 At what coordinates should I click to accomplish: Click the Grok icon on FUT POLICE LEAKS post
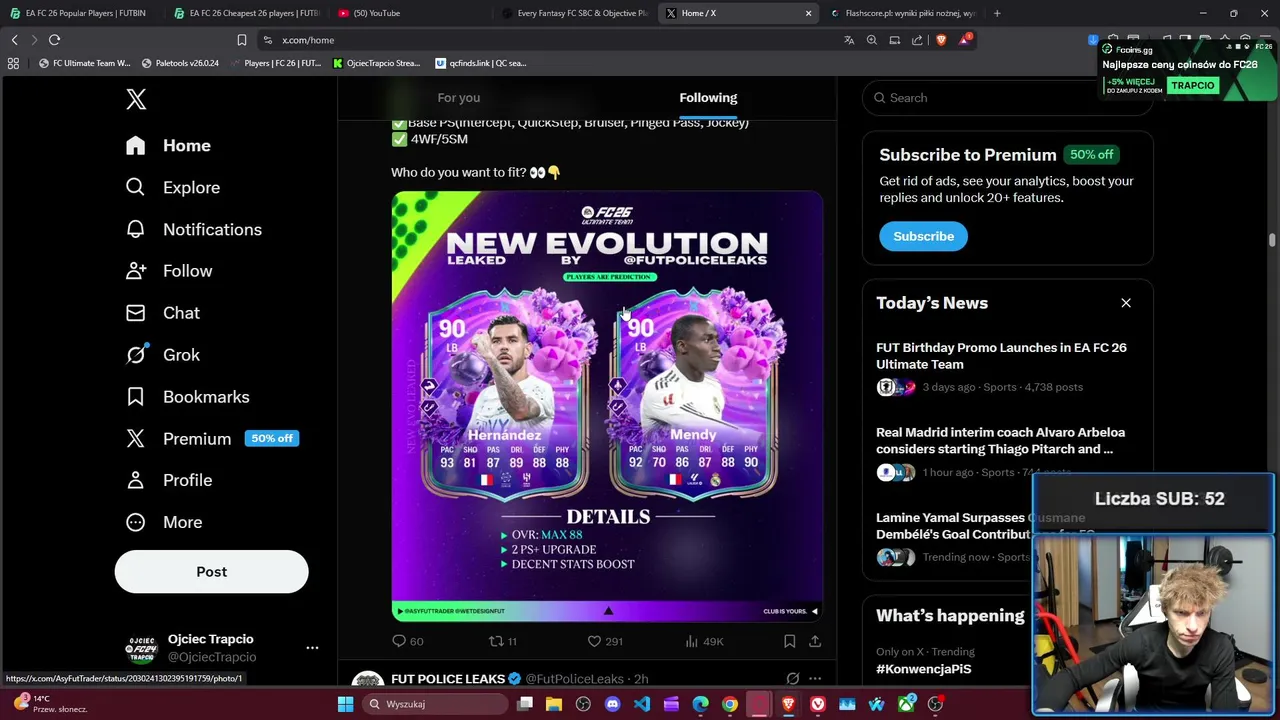(x=792, y=679)
